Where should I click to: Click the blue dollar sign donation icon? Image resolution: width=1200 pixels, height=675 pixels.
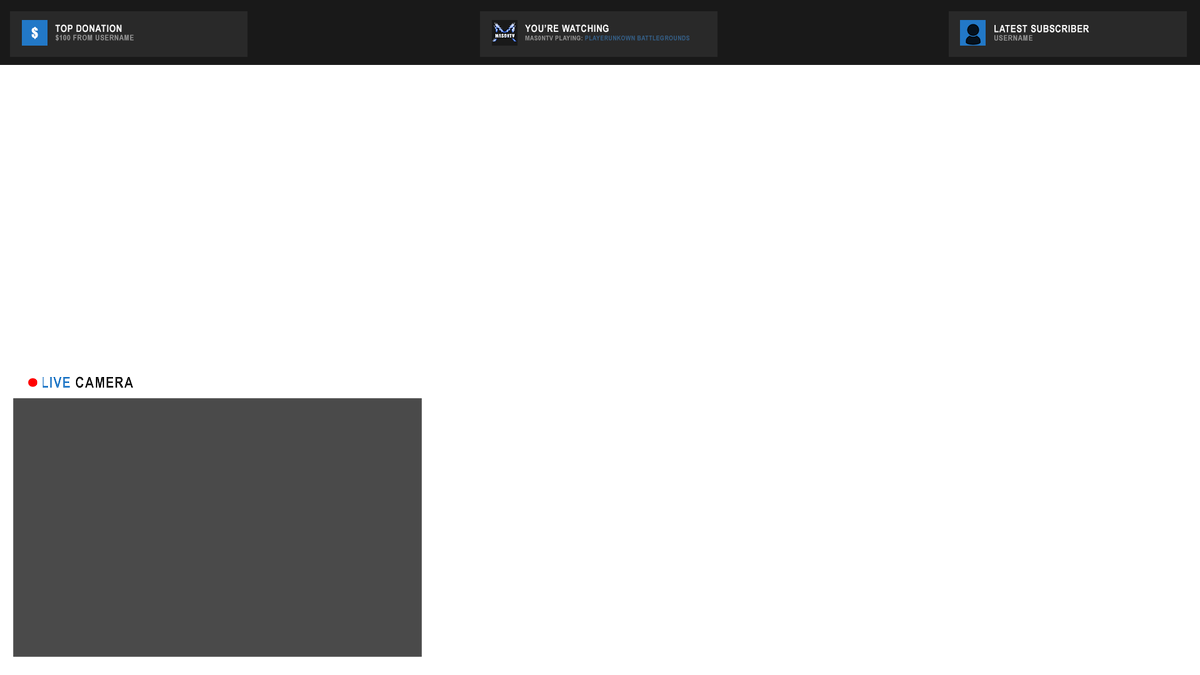(35, 33)
